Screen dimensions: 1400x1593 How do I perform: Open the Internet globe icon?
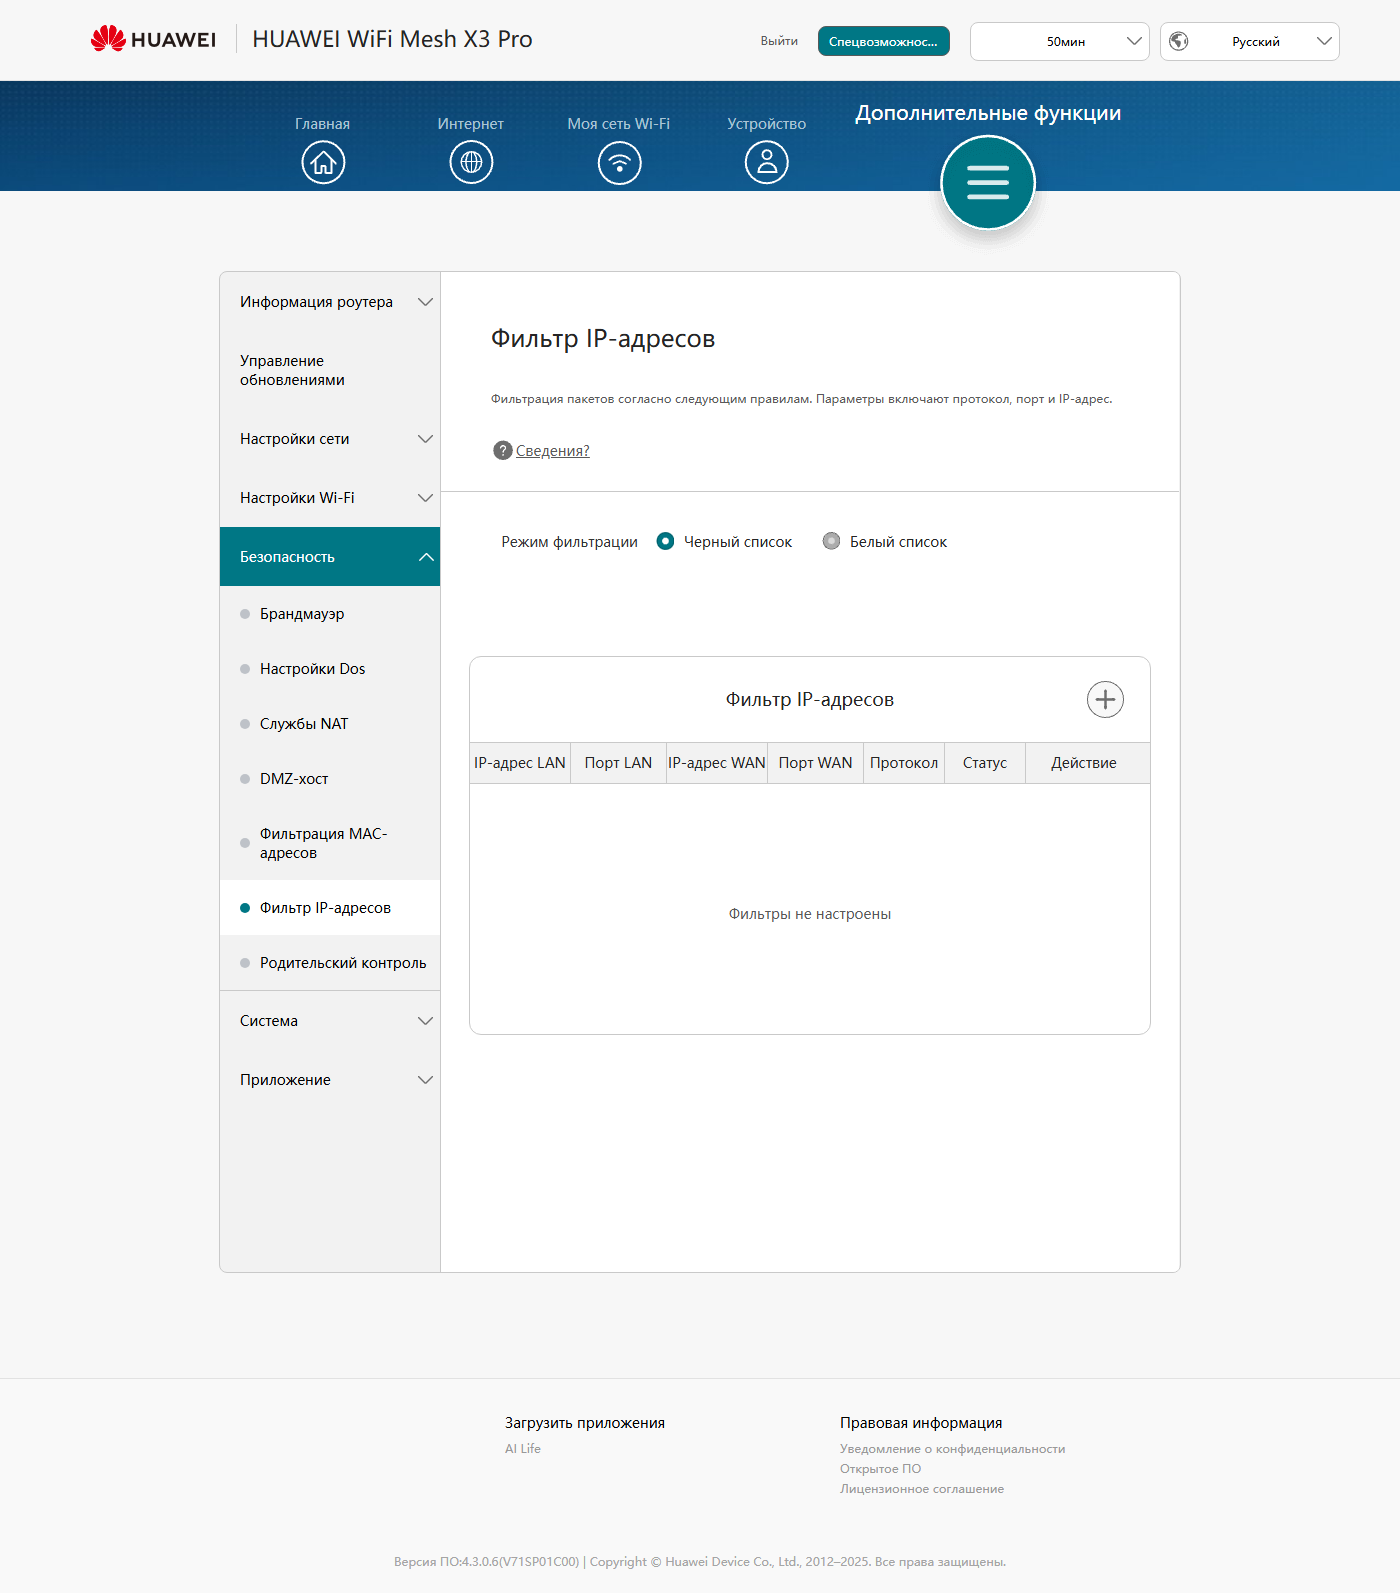[471, 162]
